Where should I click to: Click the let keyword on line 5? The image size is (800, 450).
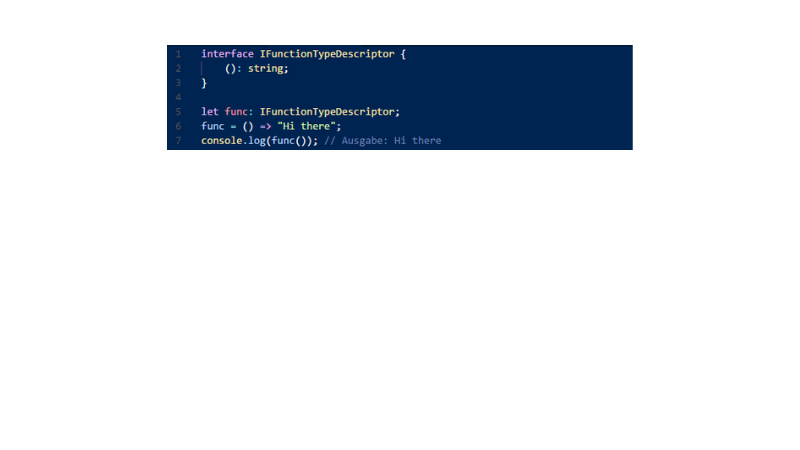click(210, 112)
